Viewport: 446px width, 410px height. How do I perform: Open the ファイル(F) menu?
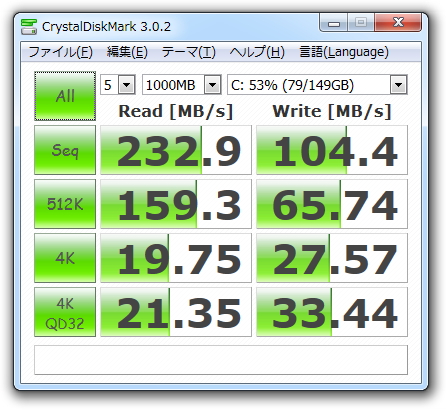pyautogui.click(x=60, y=52)
